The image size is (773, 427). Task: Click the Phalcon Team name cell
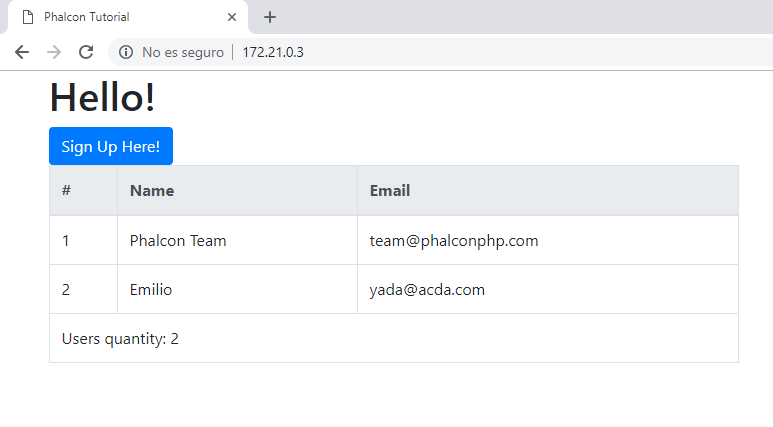click(x=178, y=241)
